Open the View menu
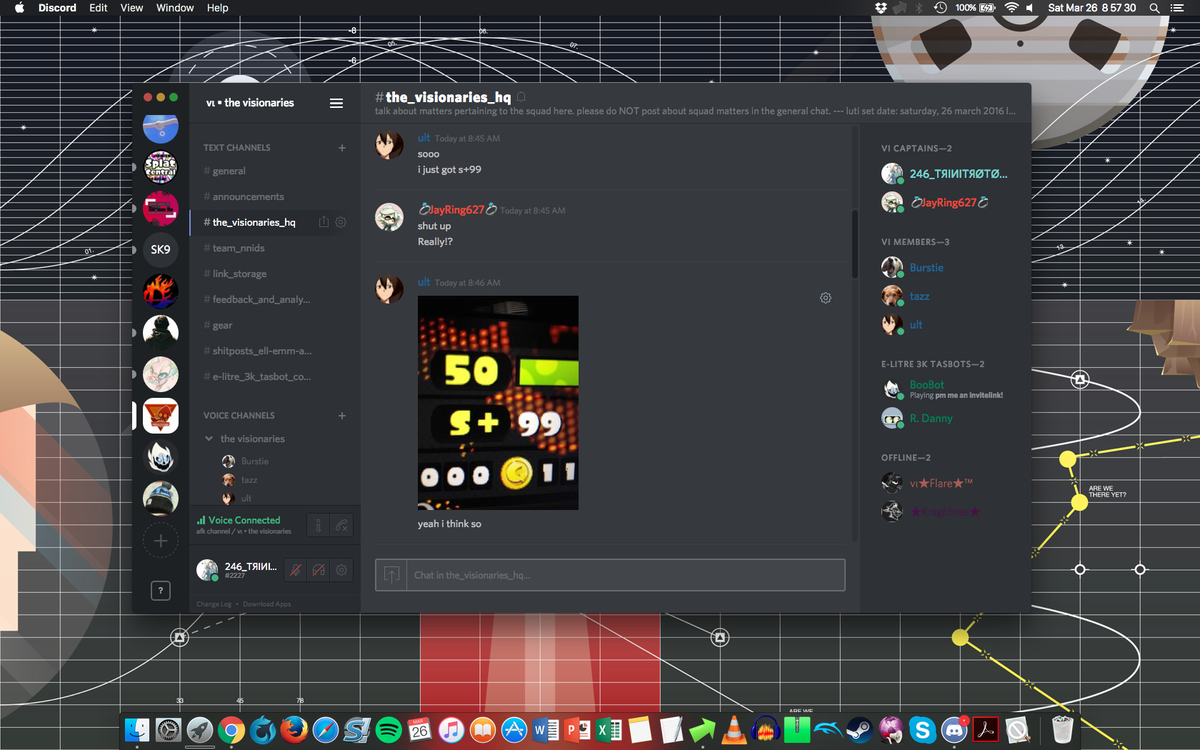 [132, 8]
